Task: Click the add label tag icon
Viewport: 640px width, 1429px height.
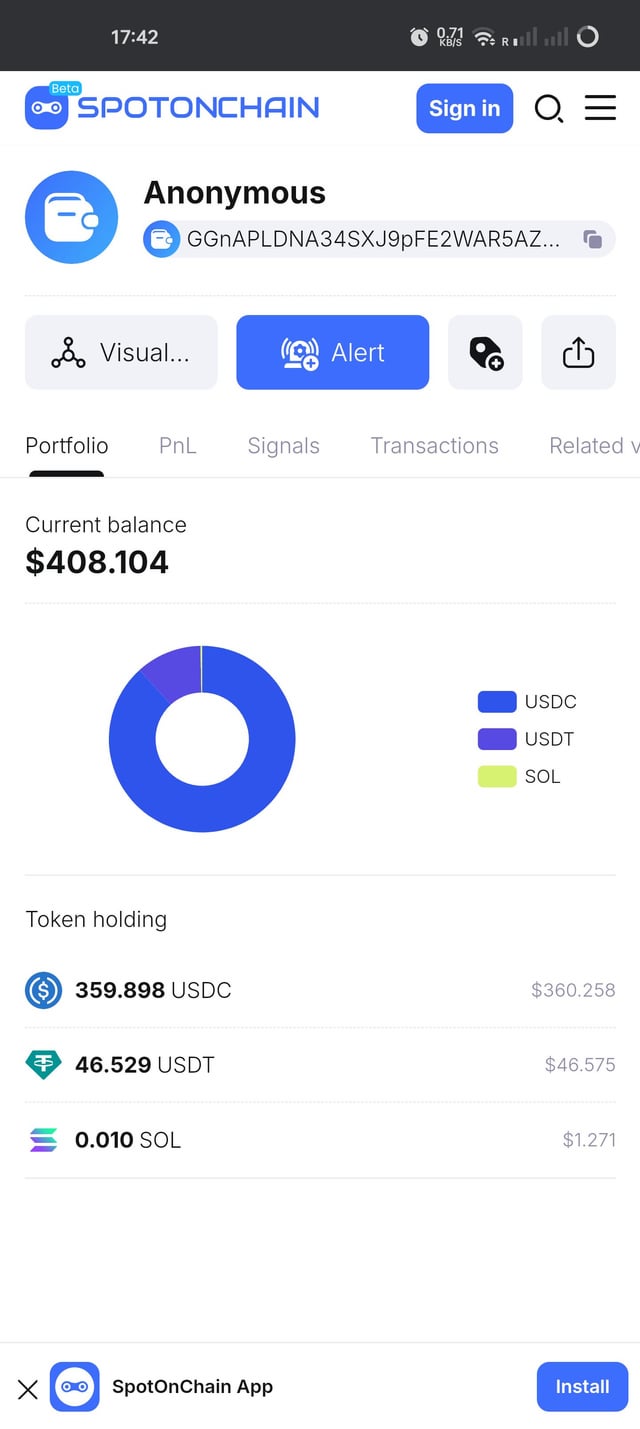Action: click(x=485, y=352)
